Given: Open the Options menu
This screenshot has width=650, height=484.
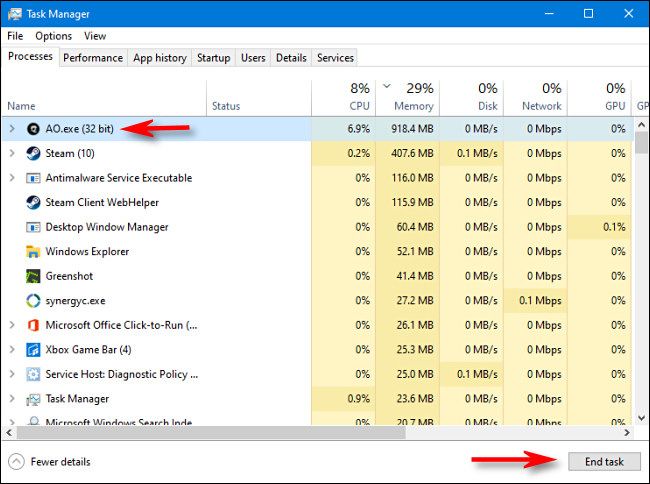Looking at the screenshot, I should [53, 36].
